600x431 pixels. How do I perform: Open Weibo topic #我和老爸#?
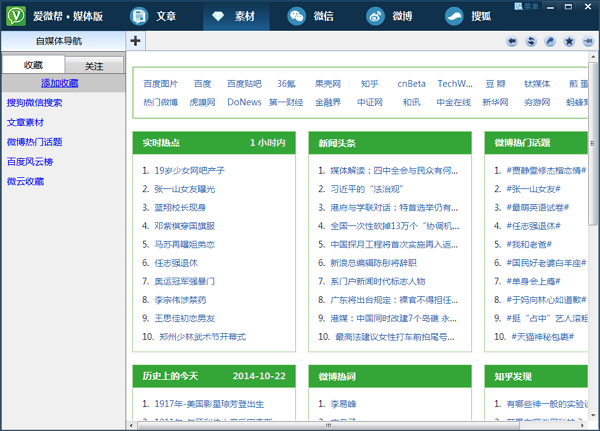tap(529, 244)
